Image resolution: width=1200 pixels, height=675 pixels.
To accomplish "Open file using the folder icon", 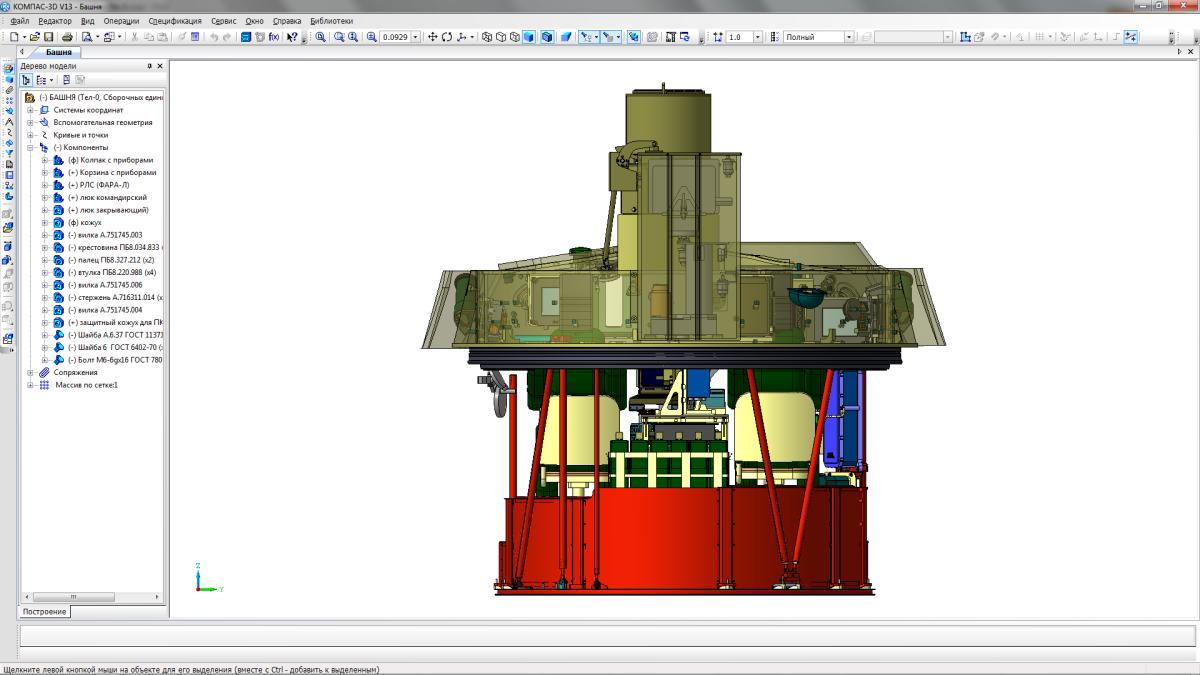I will point(34,37).
